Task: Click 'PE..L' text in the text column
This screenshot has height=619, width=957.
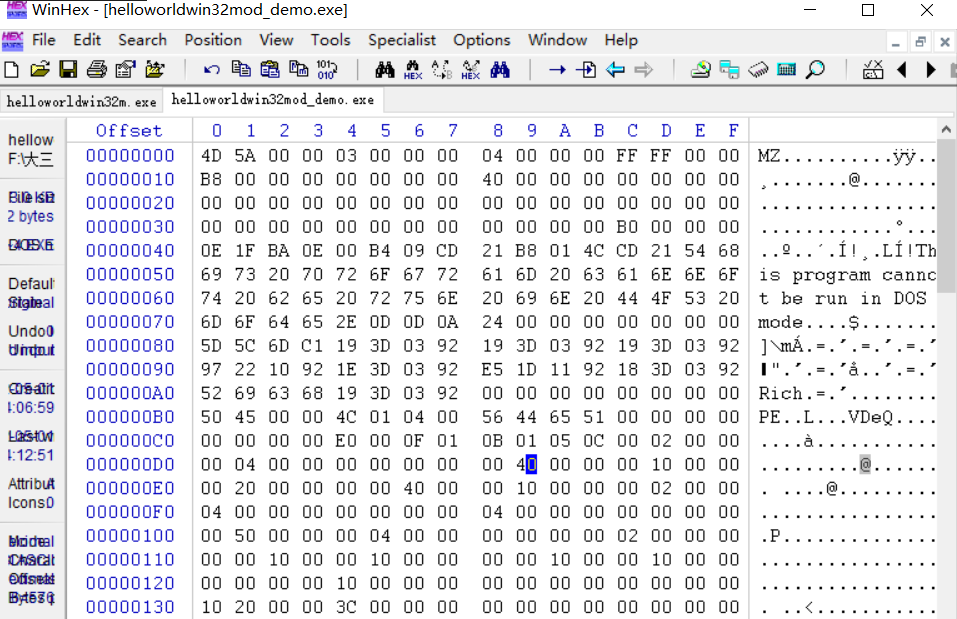Action: click(x=786, y=417)
